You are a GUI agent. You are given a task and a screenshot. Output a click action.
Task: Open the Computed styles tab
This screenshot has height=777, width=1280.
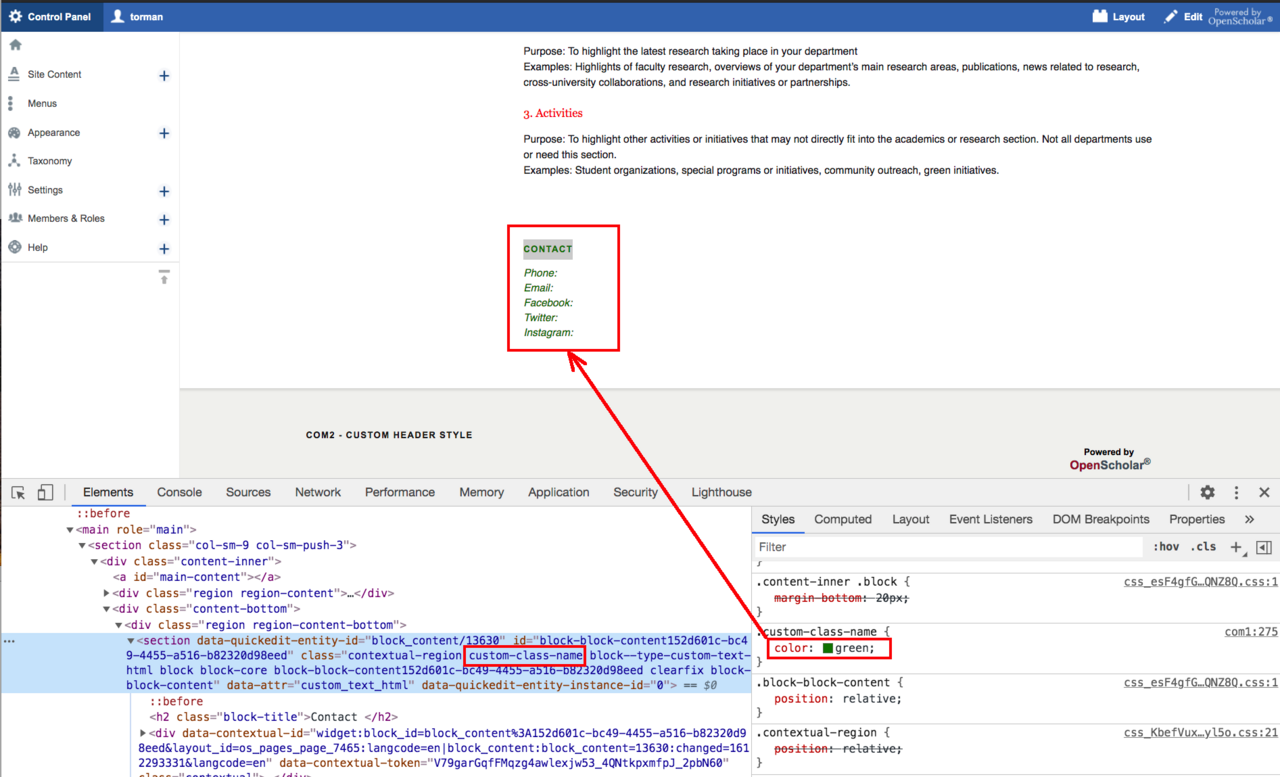coord(842,519)
